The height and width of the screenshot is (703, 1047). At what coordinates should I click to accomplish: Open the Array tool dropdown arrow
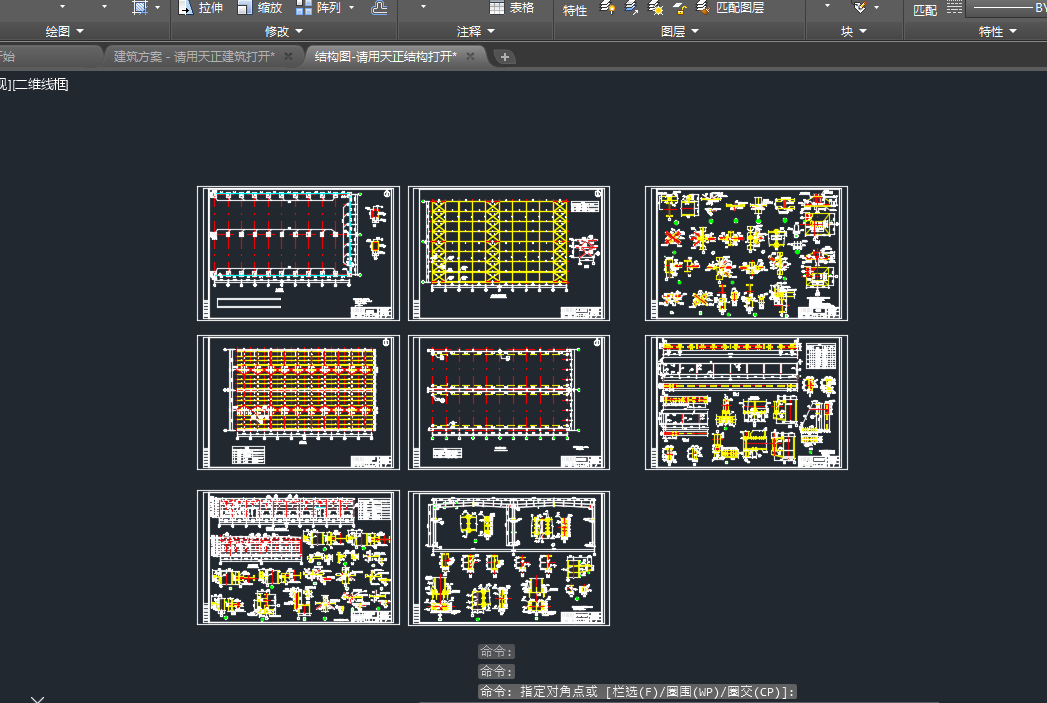352,8
